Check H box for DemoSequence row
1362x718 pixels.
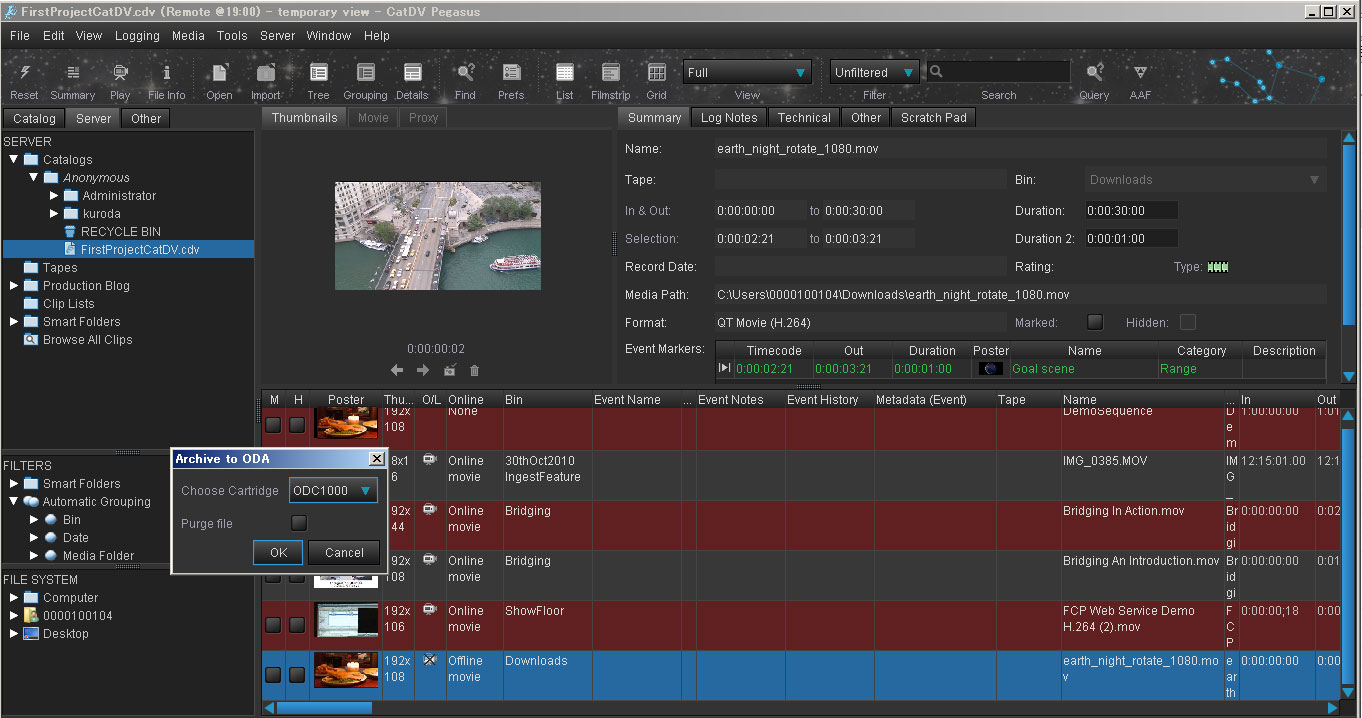click(x=297, y=425)
